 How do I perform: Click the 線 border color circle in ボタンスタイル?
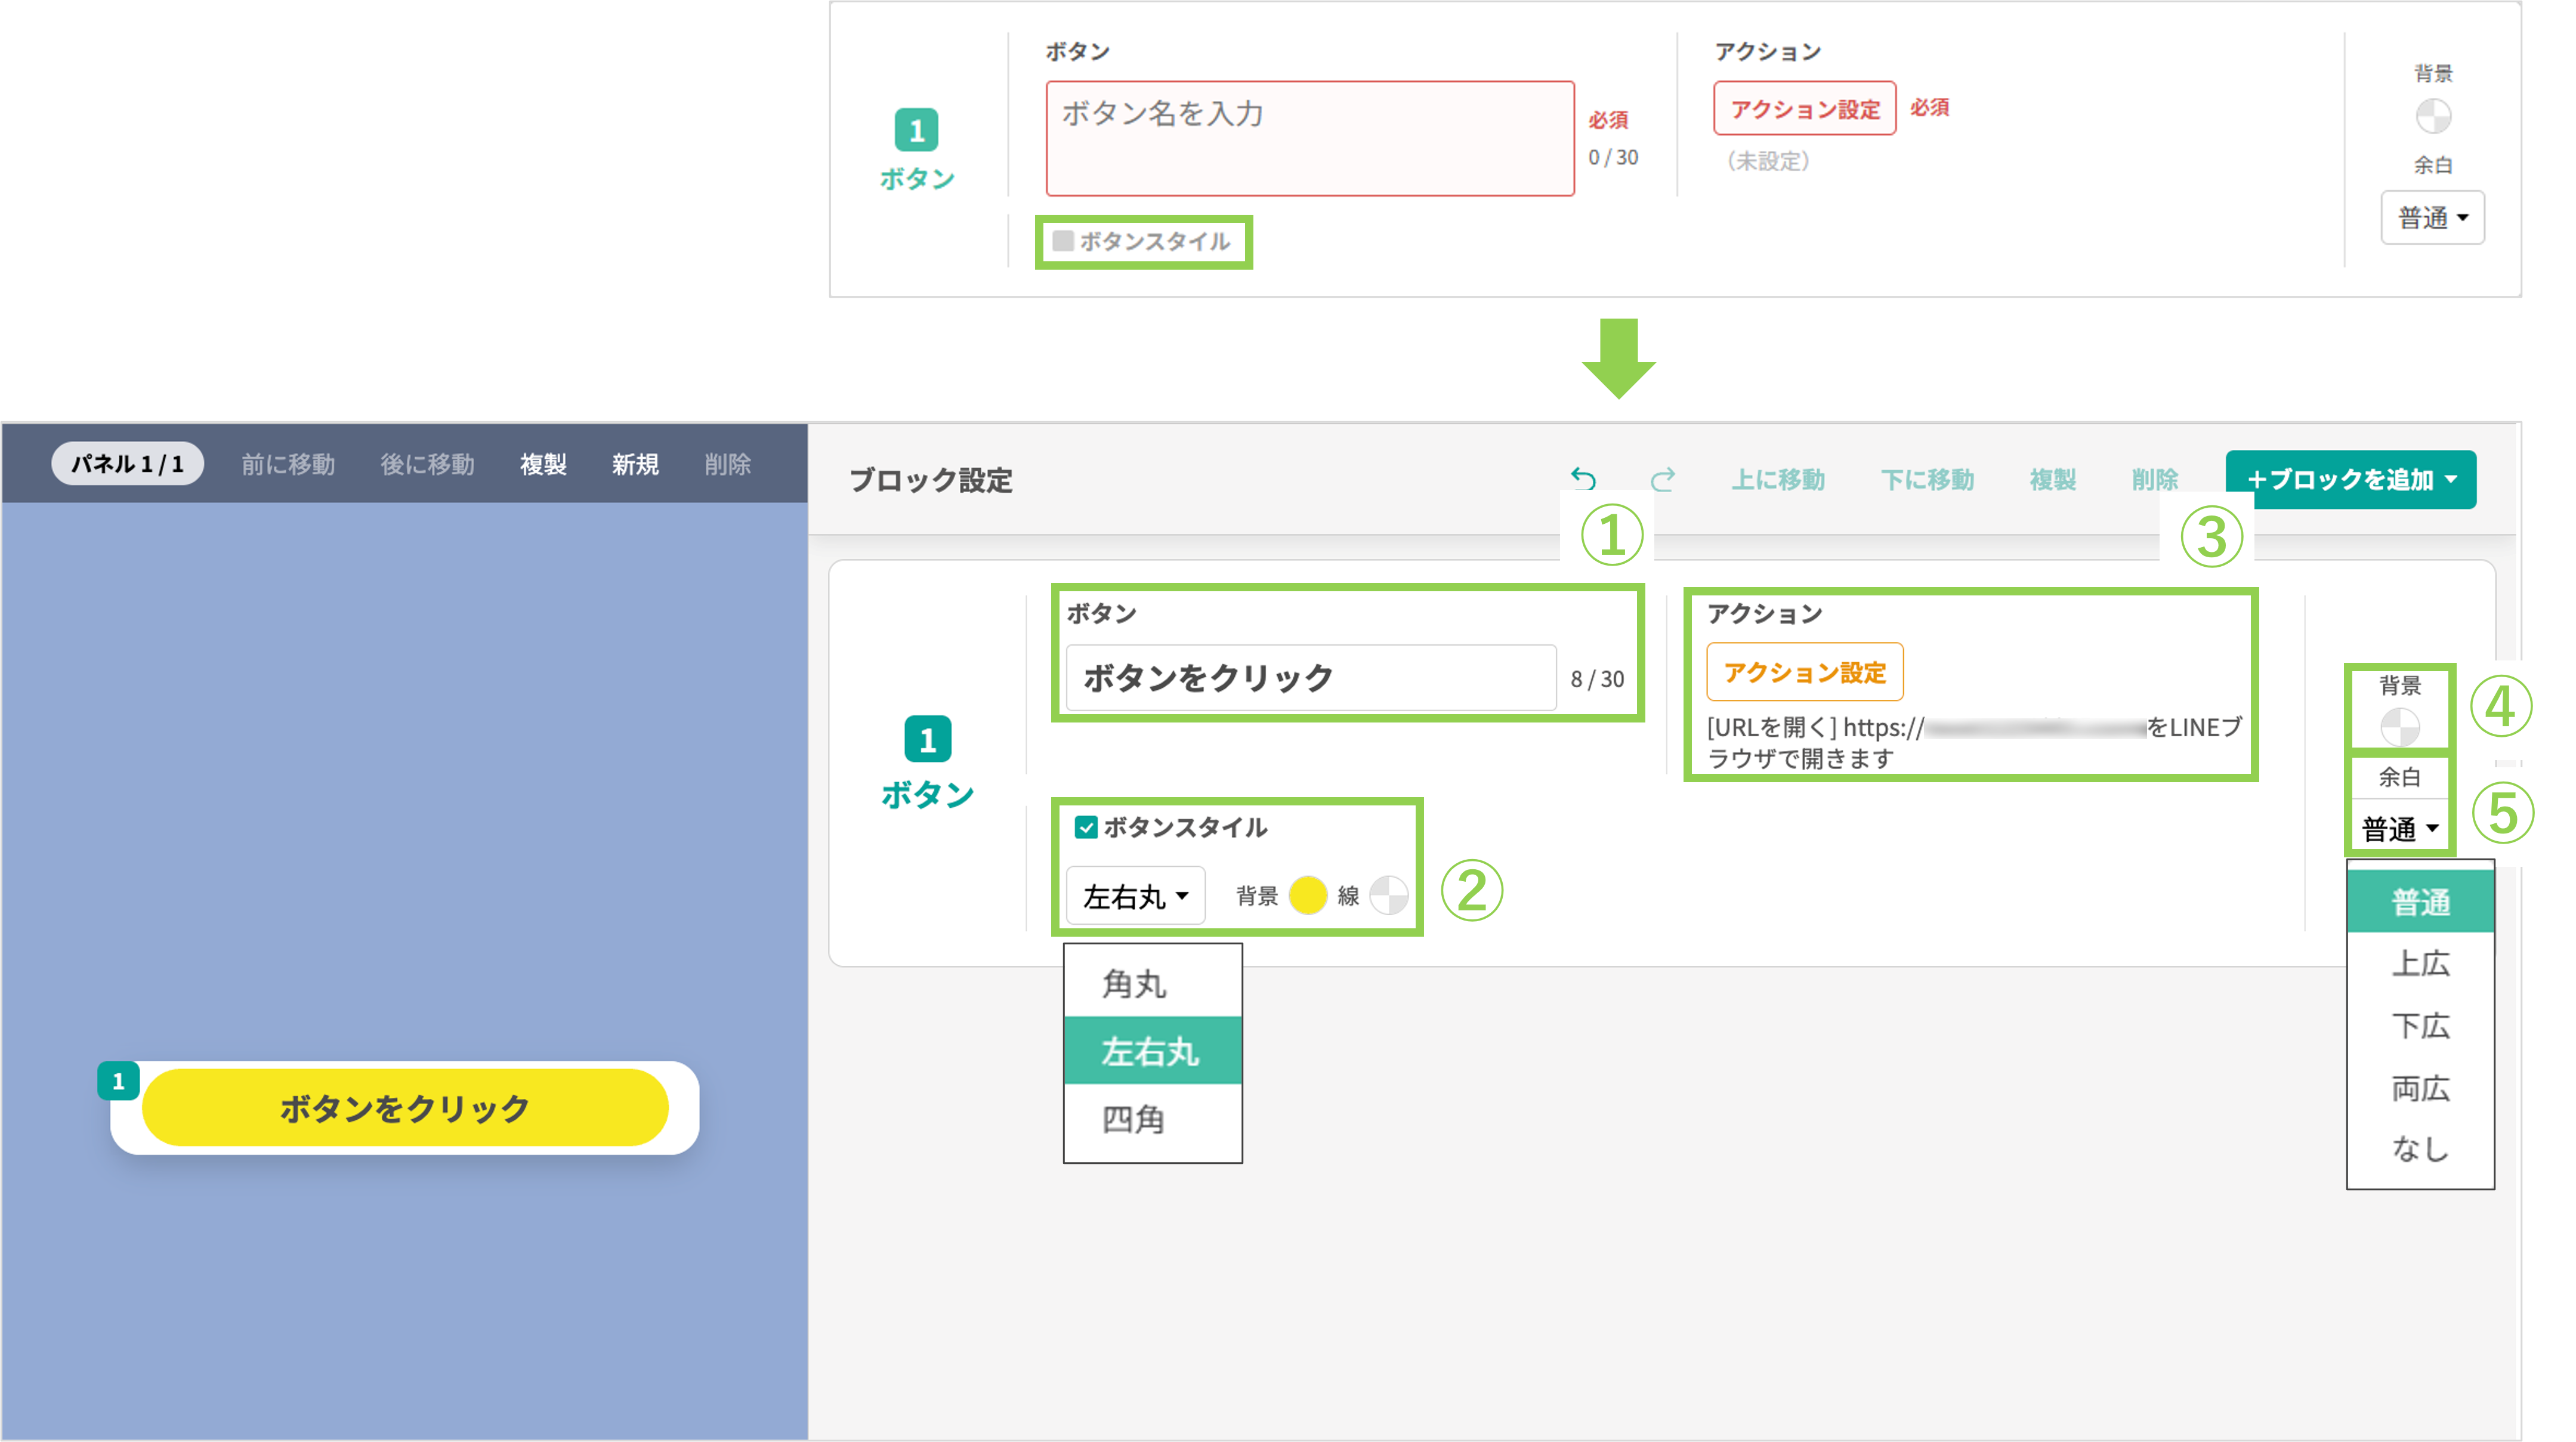tap(1391, 896)
